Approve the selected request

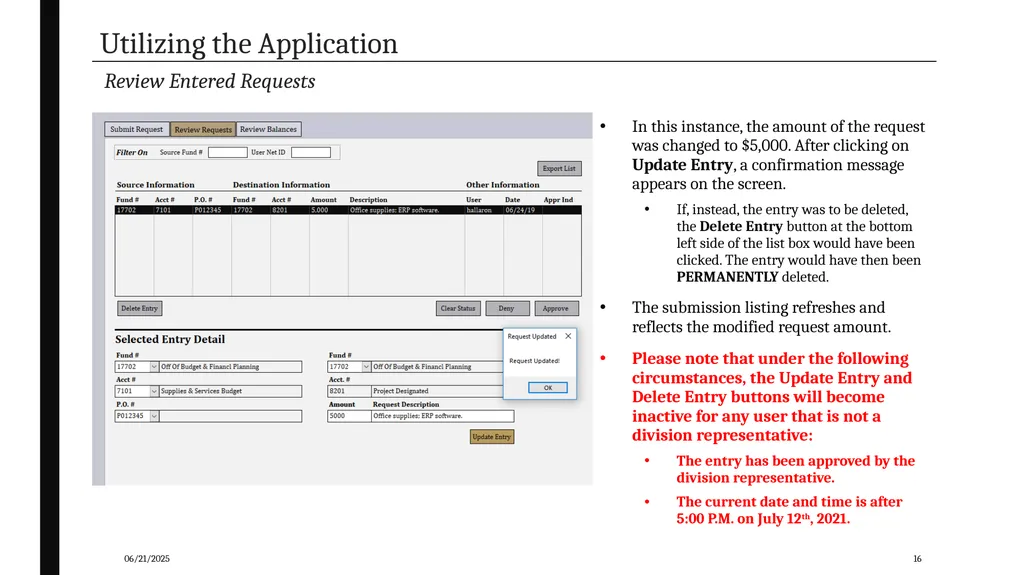point(556,308)
